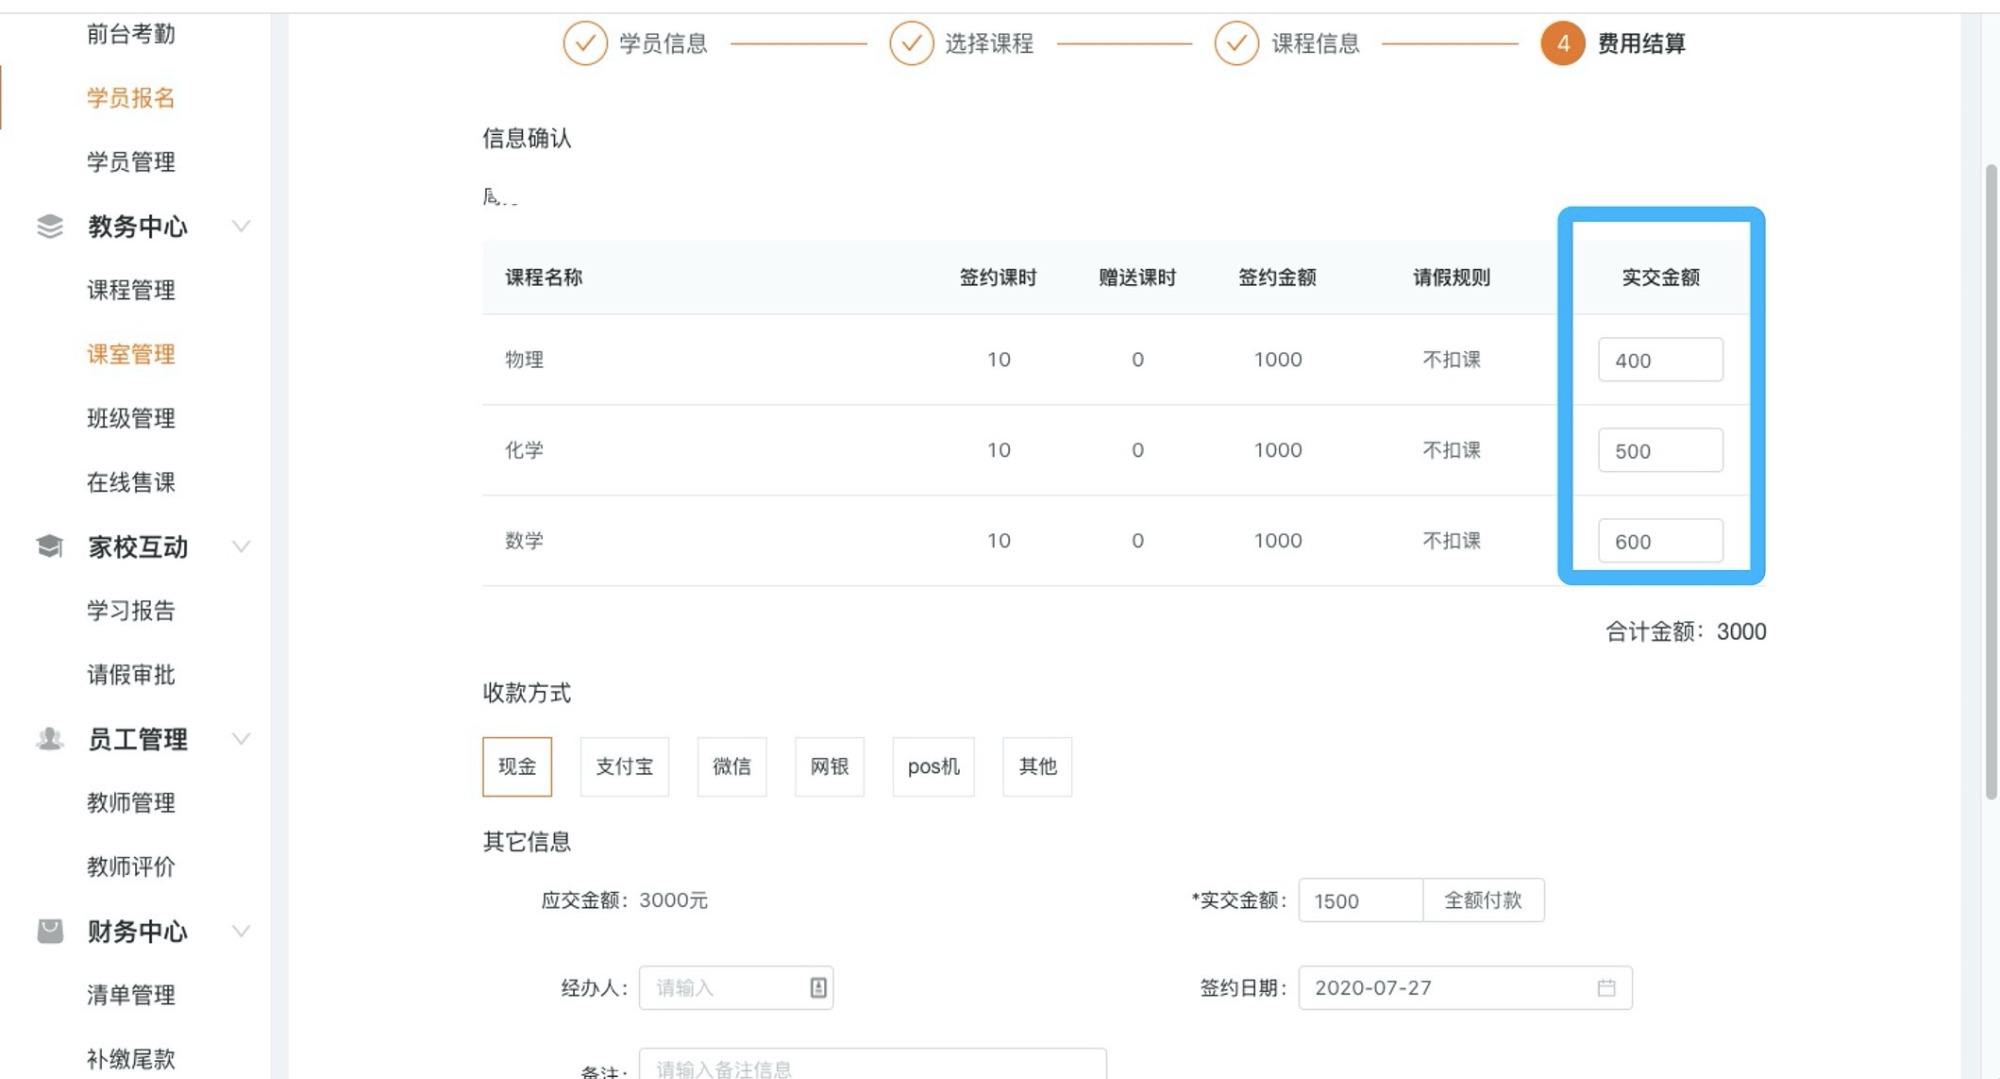Click the 全额付款 button

pyautogui.click(x=1483, y=900)
